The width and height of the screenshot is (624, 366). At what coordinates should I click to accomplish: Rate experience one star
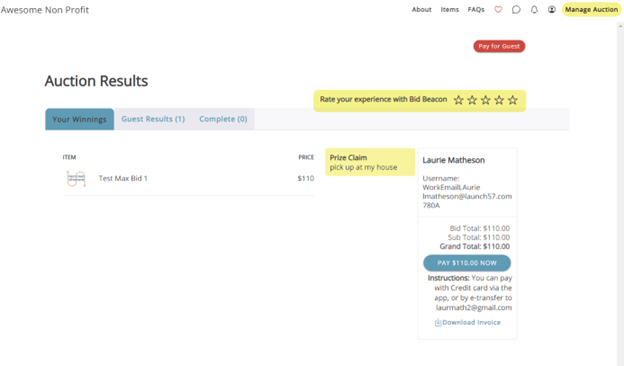458,100
